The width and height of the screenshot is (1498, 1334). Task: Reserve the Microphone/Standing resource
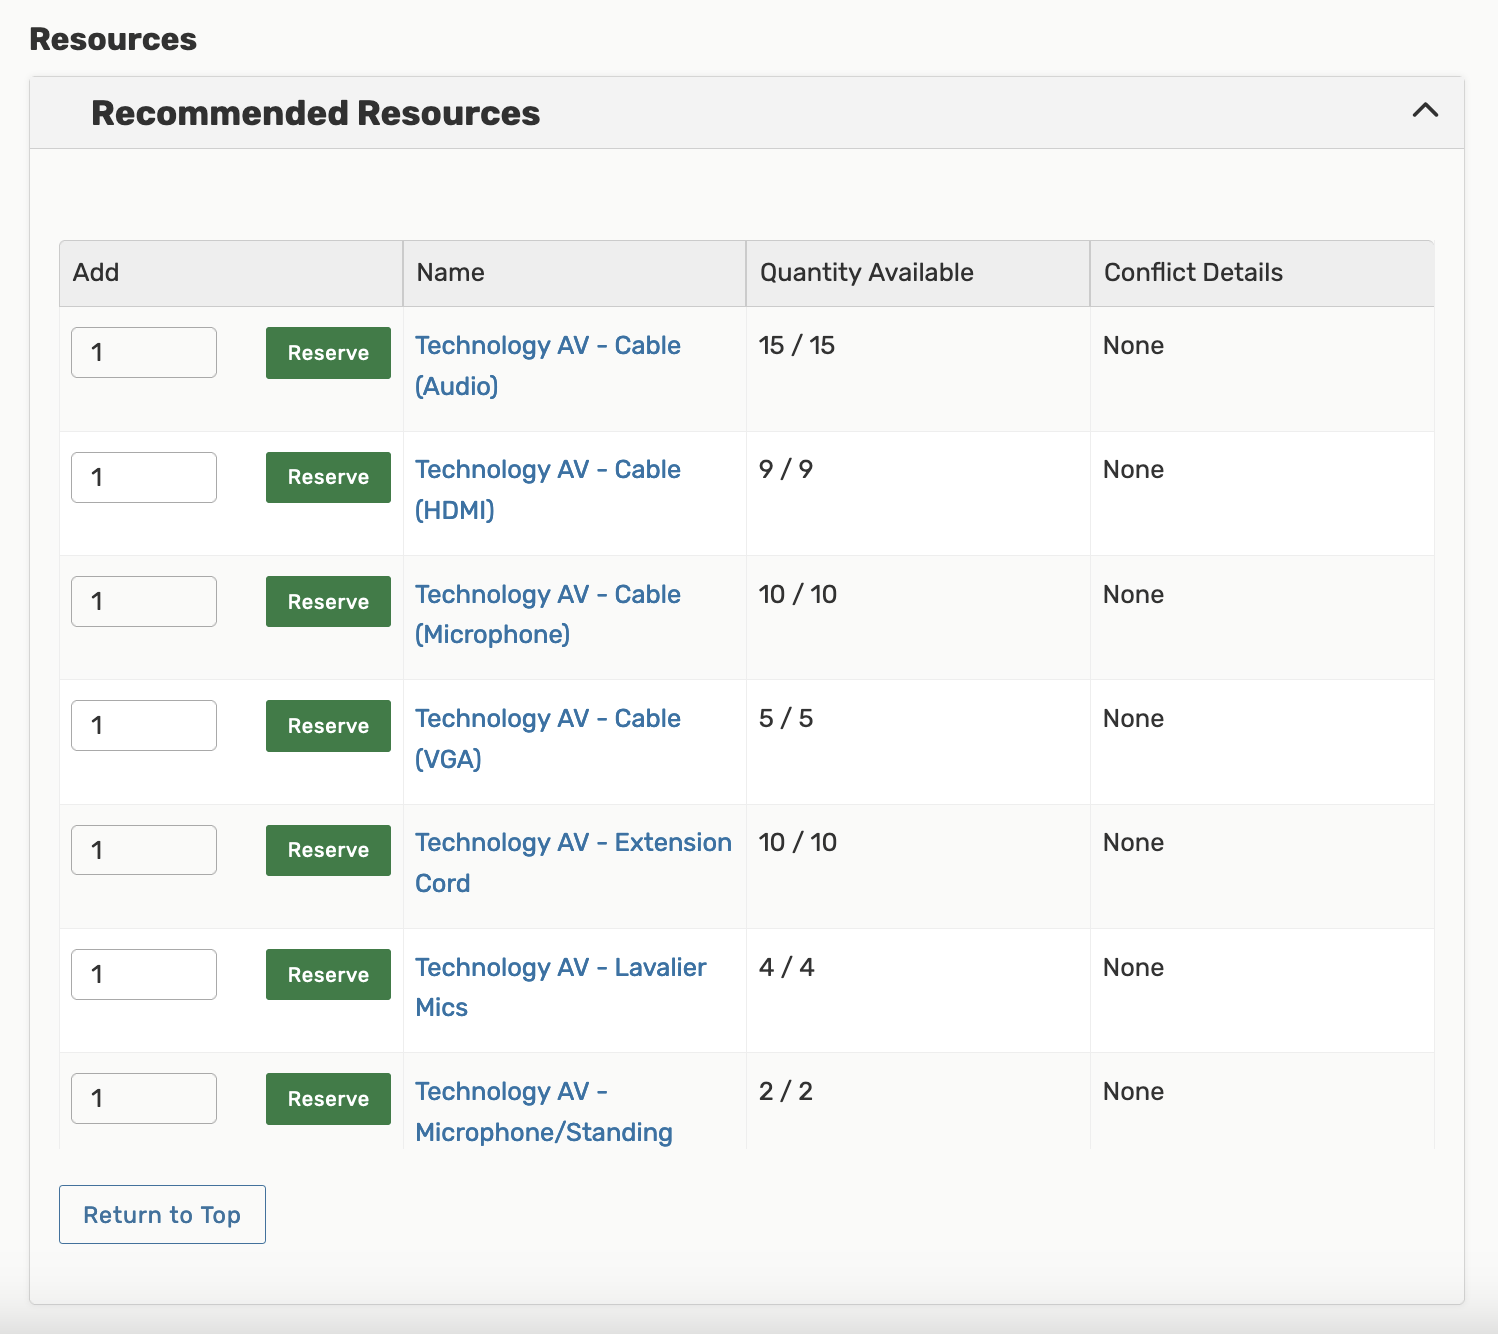(x=328, y=1099)
